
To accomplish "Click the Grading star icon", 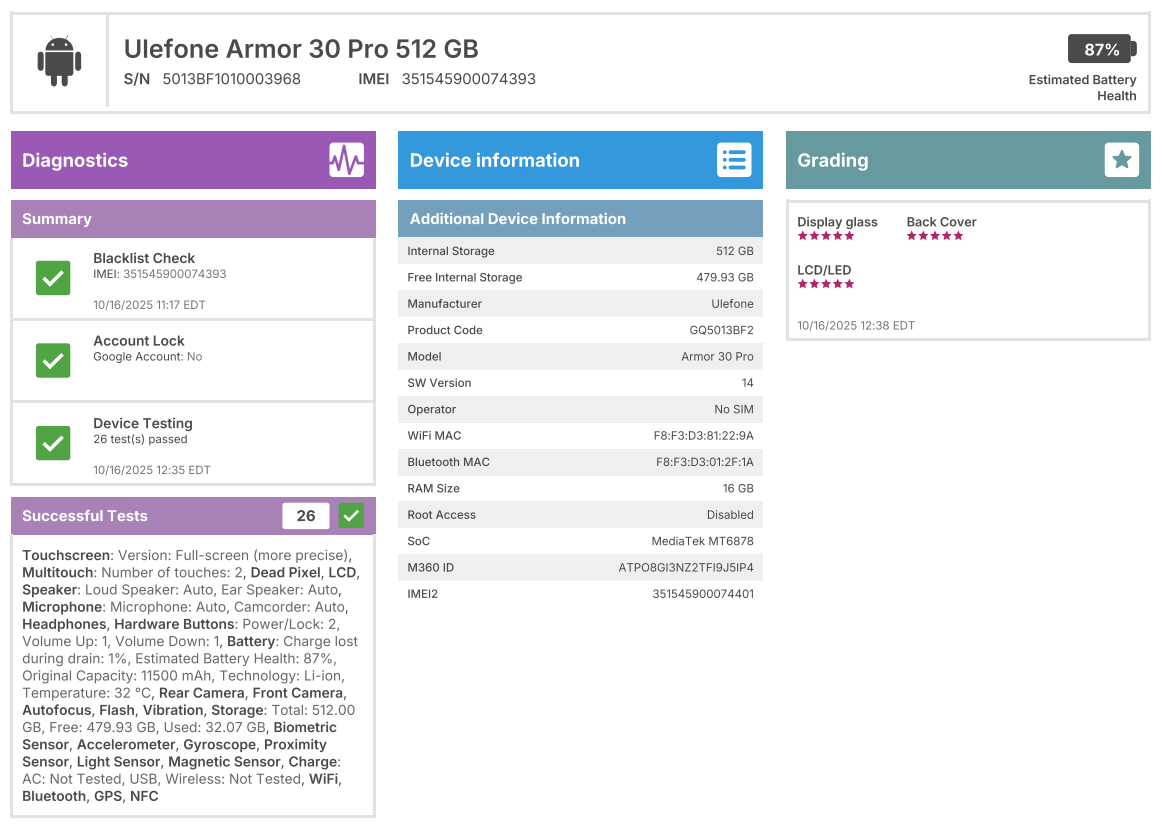I will pyautogui.click(x=1121, y=160).
